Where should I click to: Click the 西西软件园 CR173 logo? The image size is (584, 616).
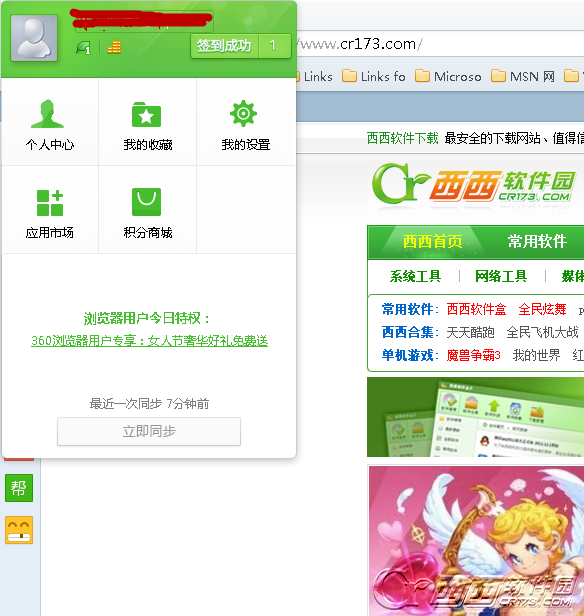pyautogui.click(x=474, y=184)
